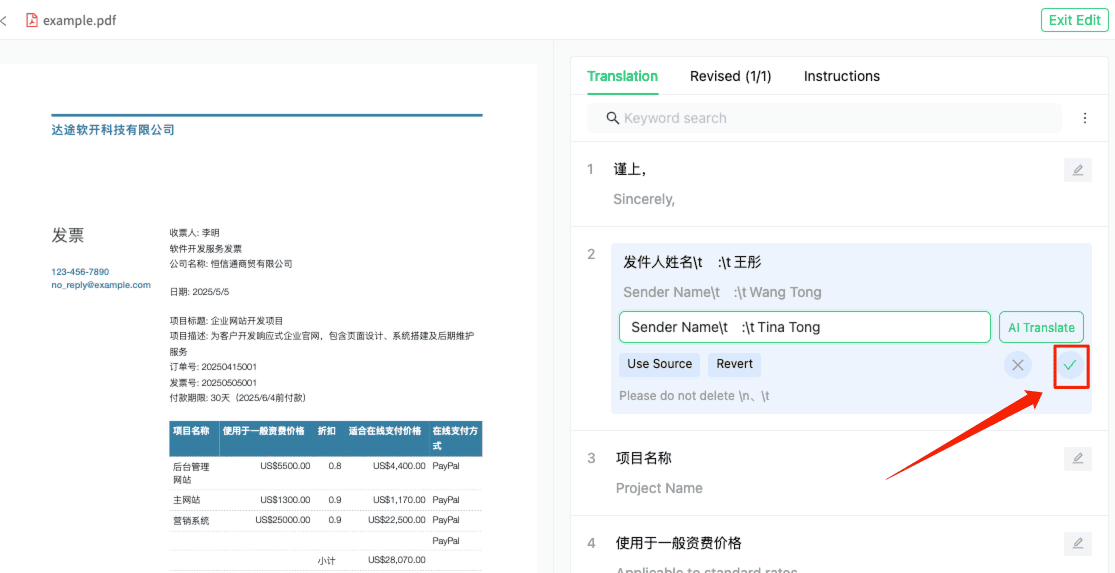Viewport: 1115px width, 573px height.
Task: Click the no_reply@example.com email link
Action: [x=101, y=285]
